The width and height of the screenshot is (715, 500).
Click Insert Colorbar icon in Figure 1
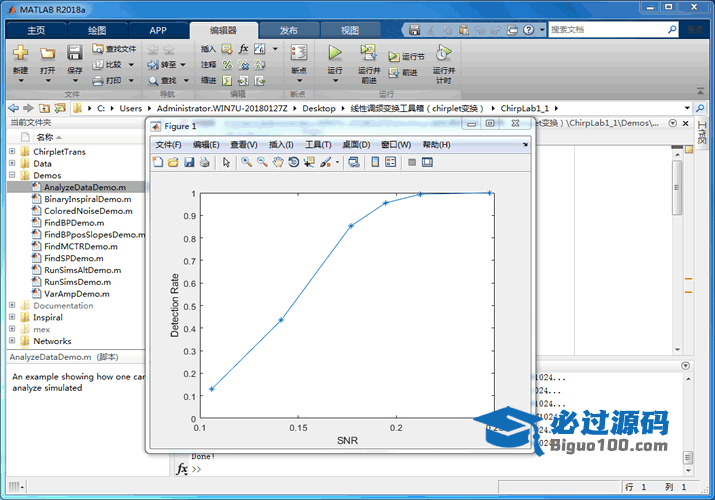[x=375, y=162]
